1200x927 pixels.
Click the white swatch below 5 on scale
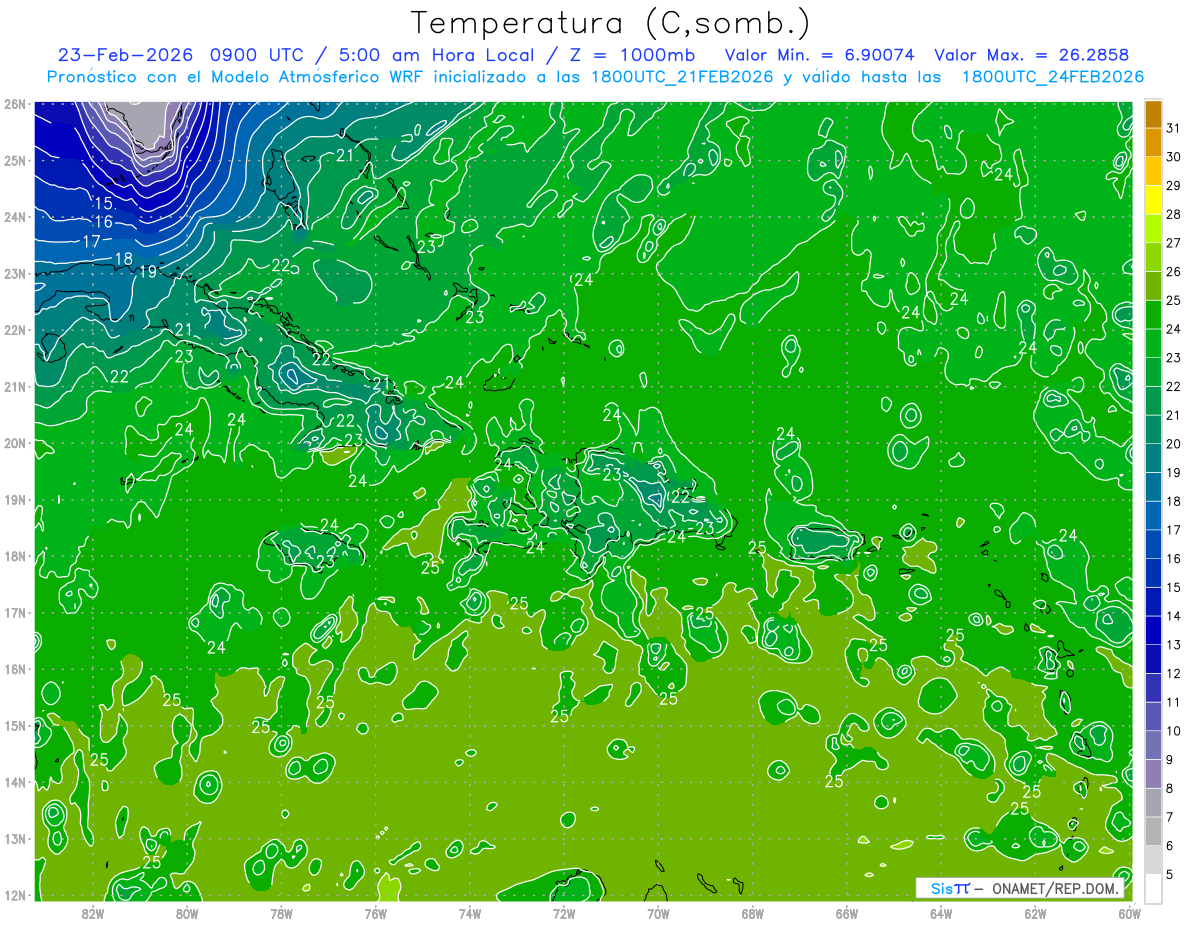click(x=1152, y=889)
